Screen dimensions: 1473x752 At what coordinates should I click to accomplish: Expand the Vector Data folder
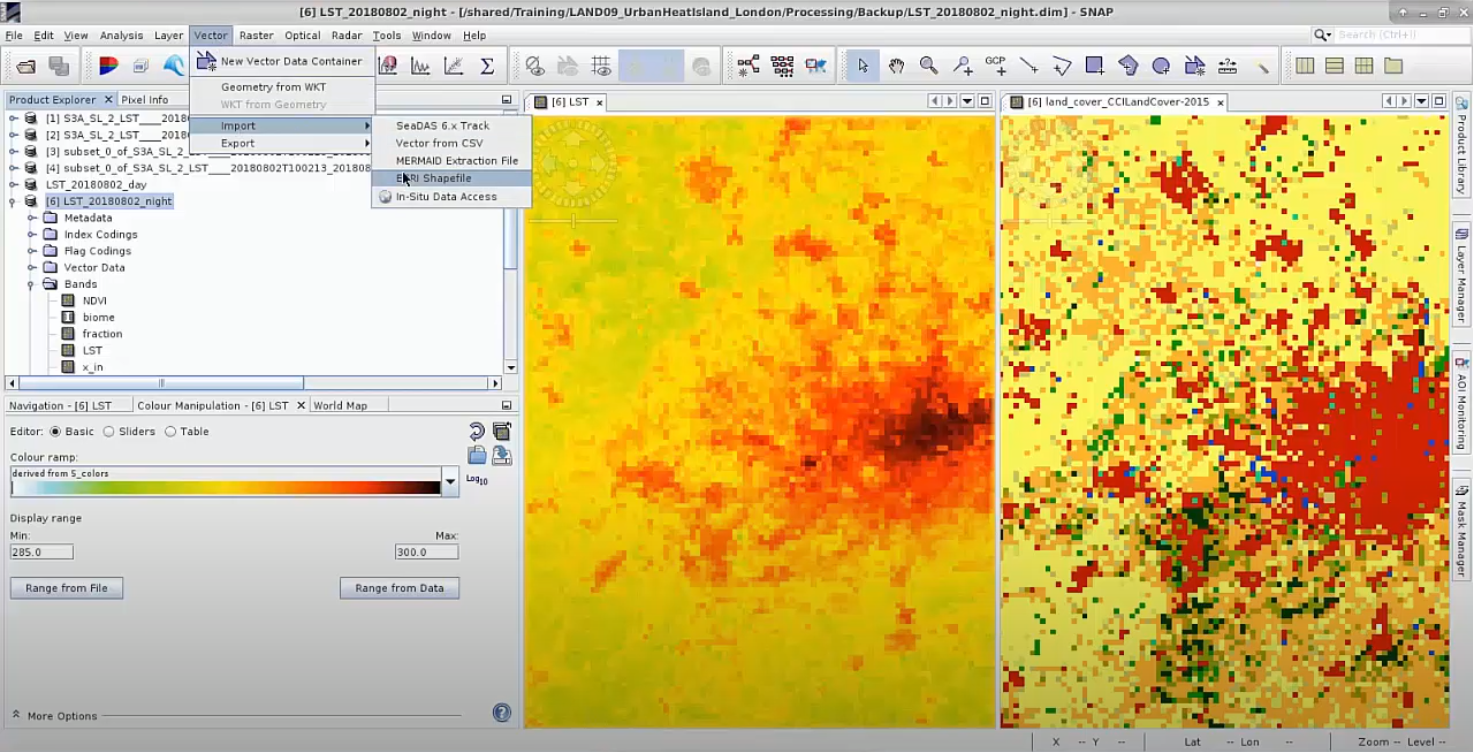coord(32,268)
